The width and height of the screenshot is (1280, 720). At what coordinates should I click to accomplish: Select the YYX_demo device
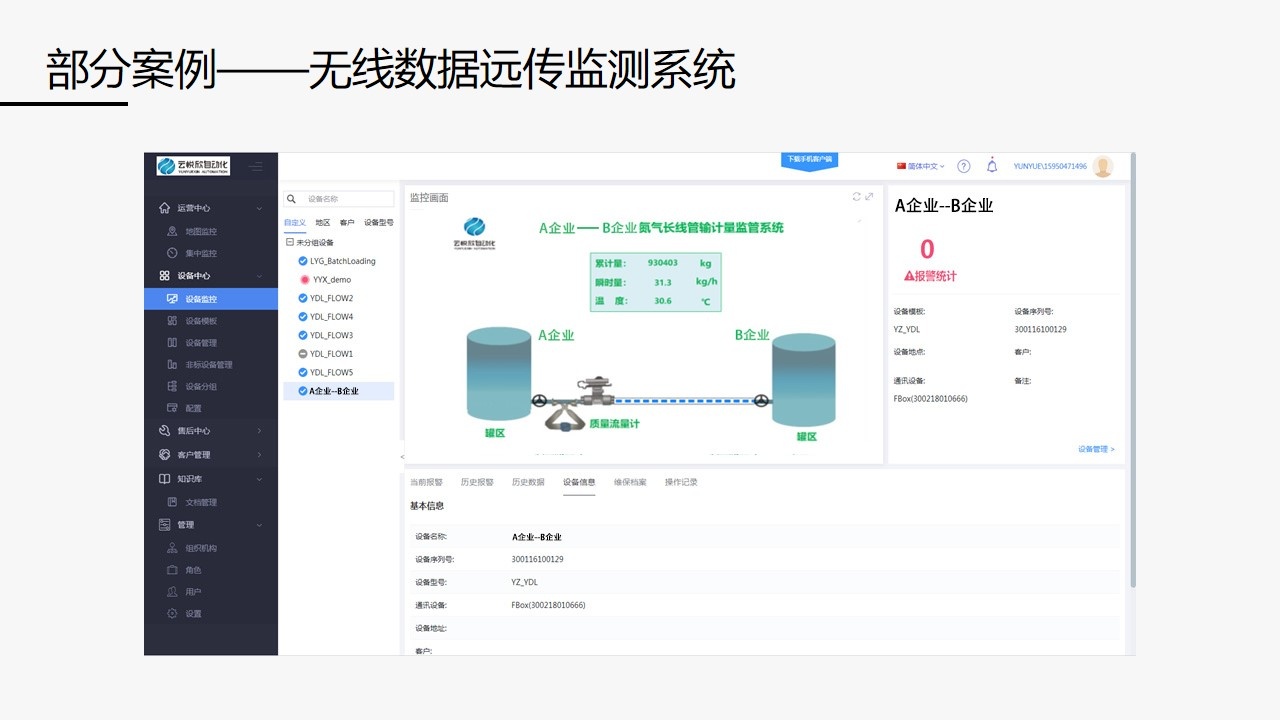(331, 280)
